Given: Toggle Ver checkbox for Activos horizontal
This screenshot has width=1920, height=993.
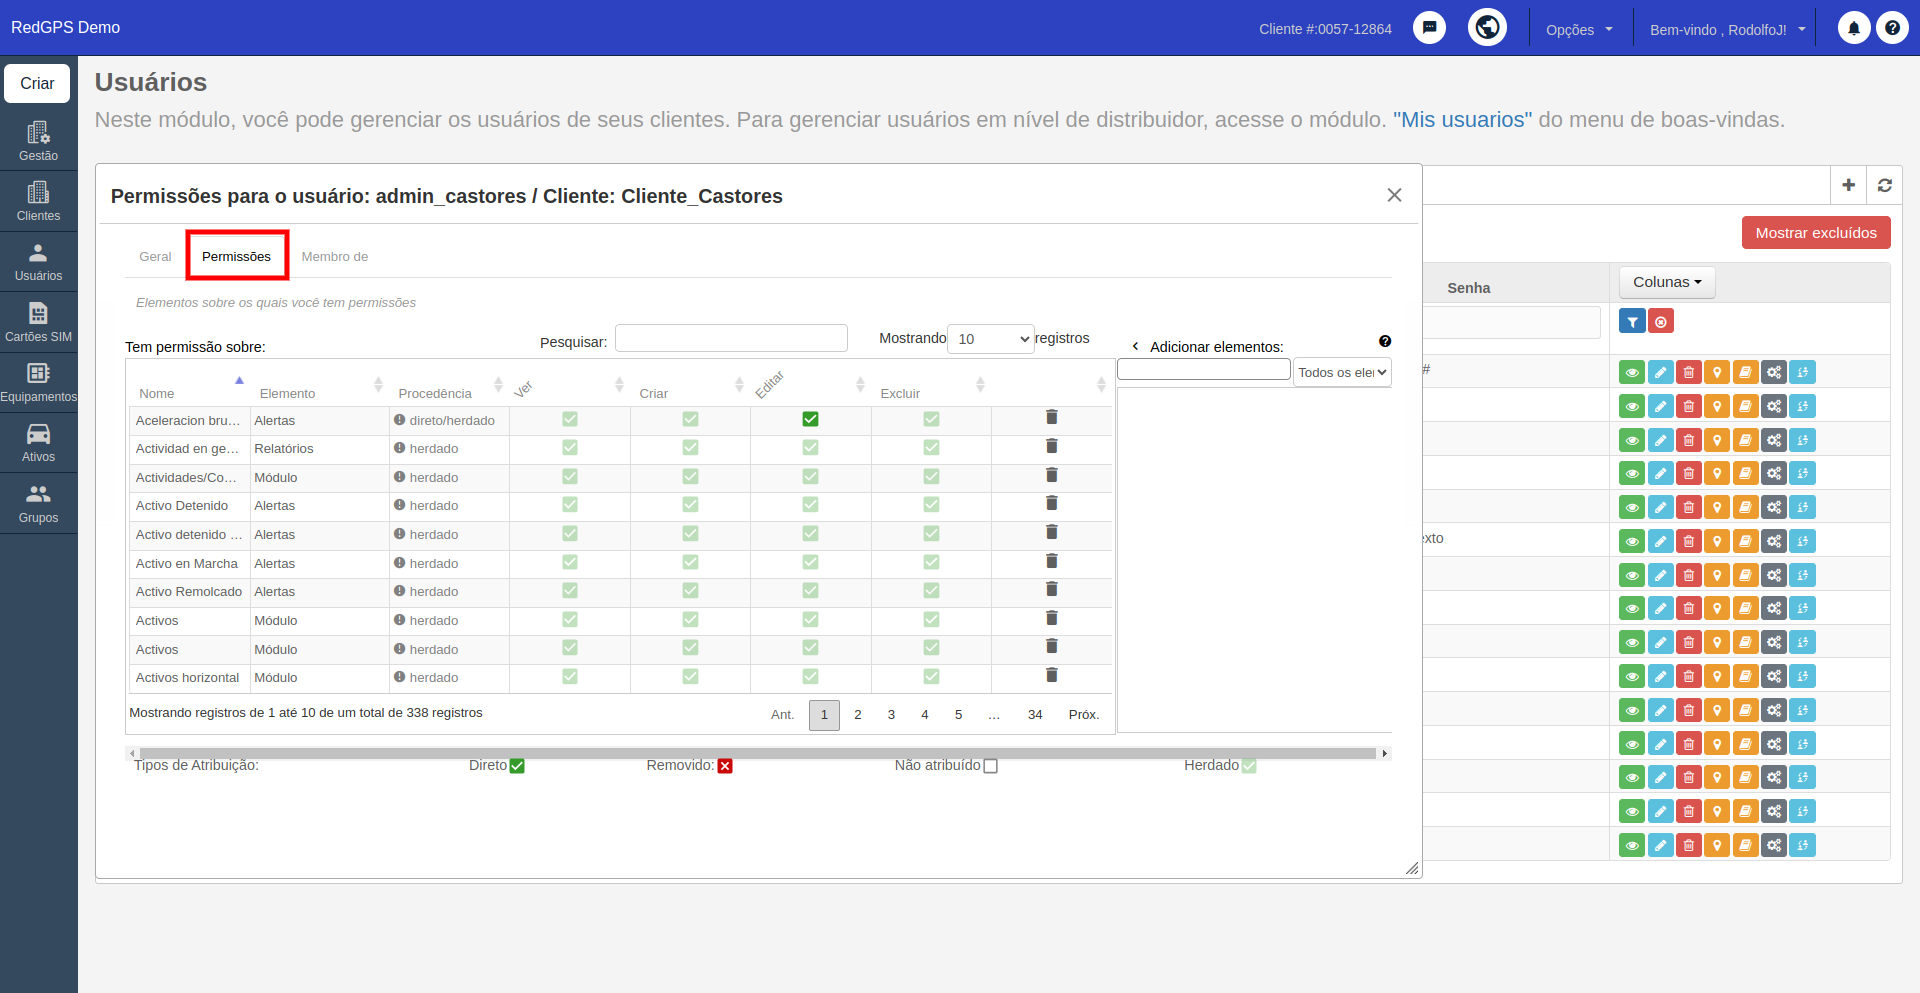Looking at the screenshot, I should pos(570,676).
